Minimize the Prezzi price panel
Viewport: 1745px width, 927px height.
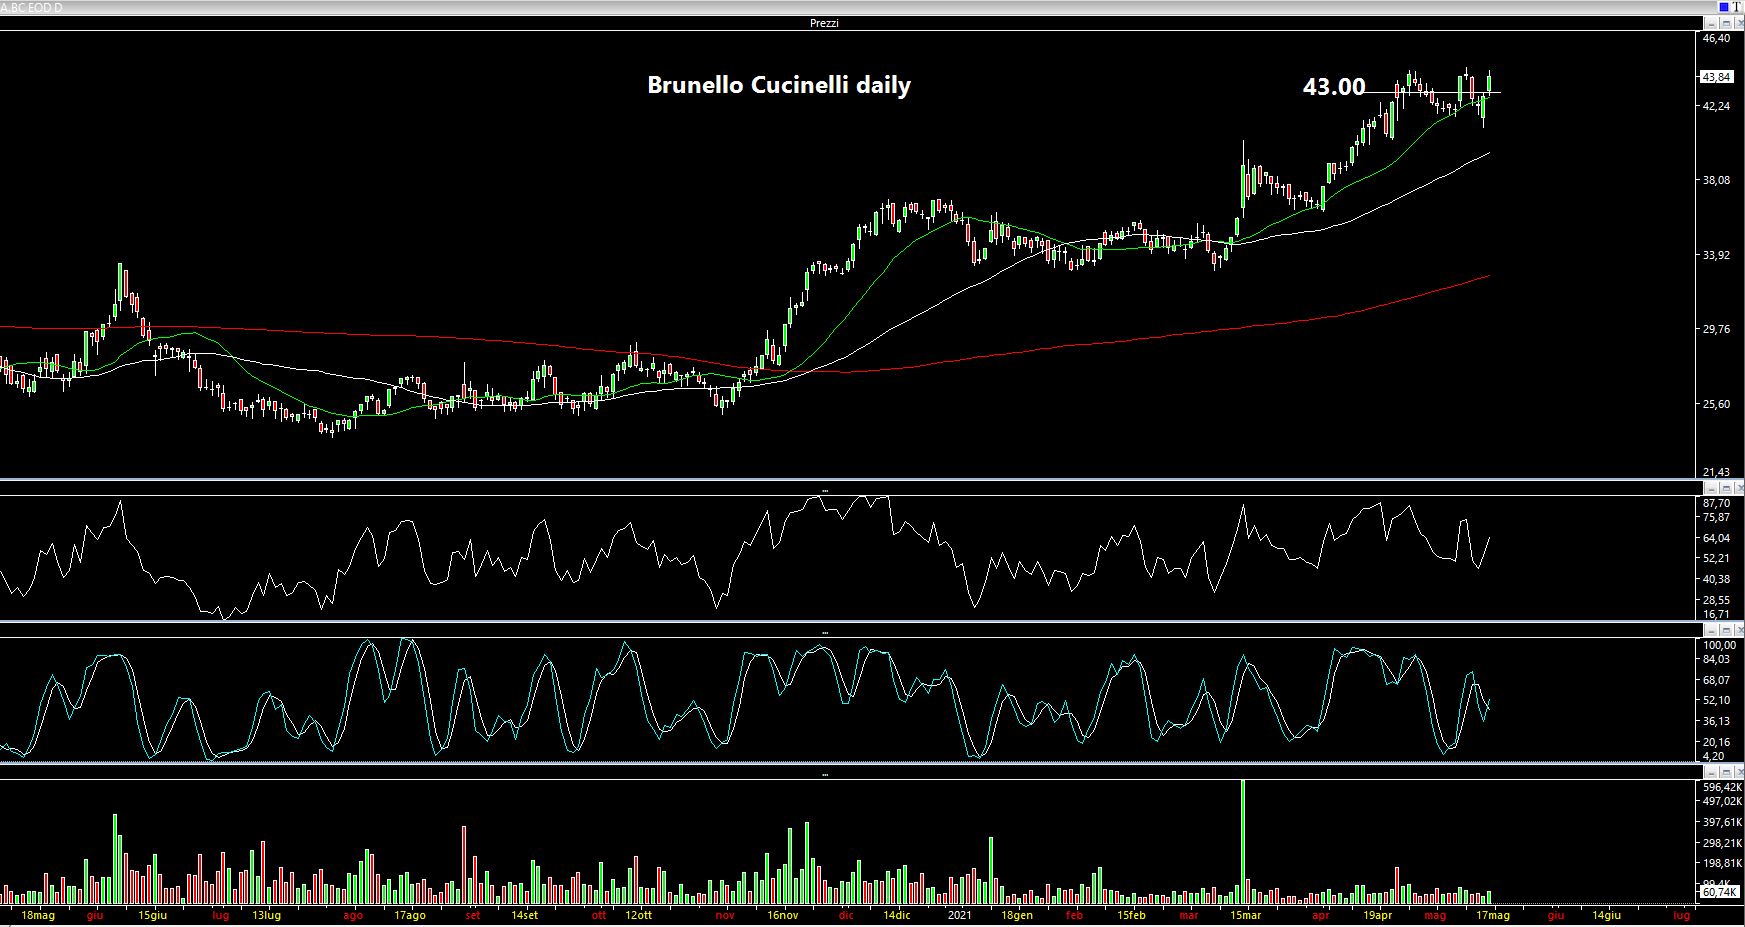[1711, 23]
